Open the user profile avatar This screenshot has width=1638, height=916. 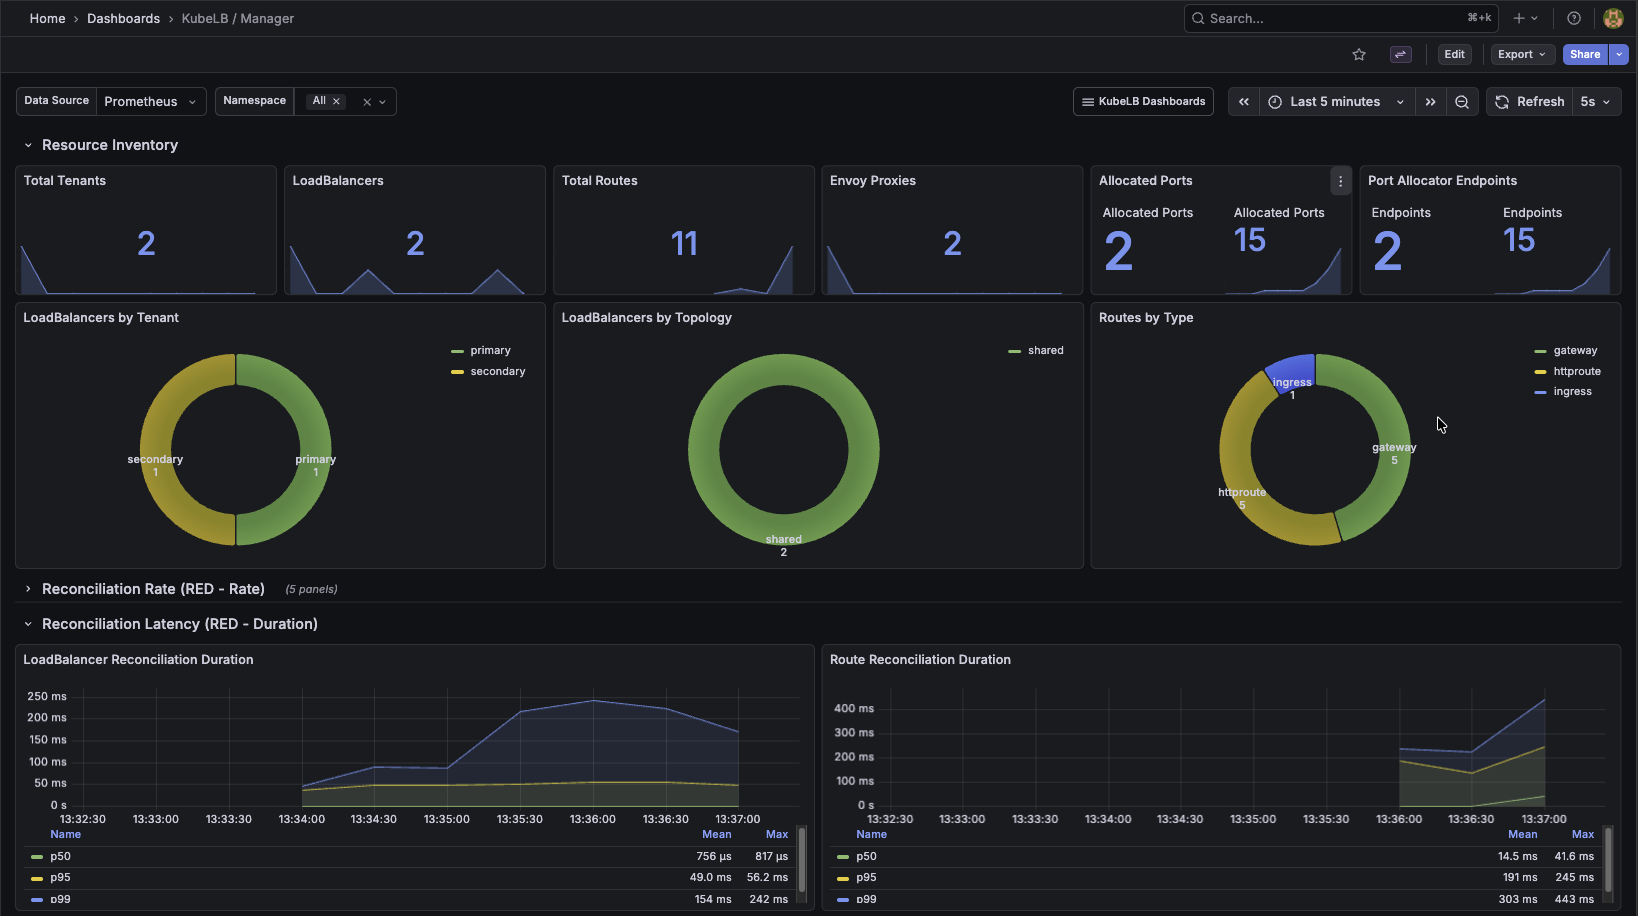click(1613, 18)
